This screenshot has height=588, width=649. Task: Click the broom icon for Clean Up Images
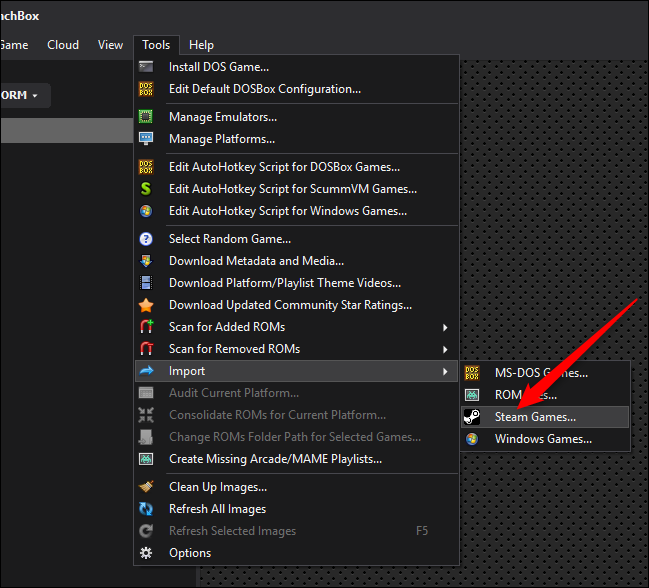[146, 487]
